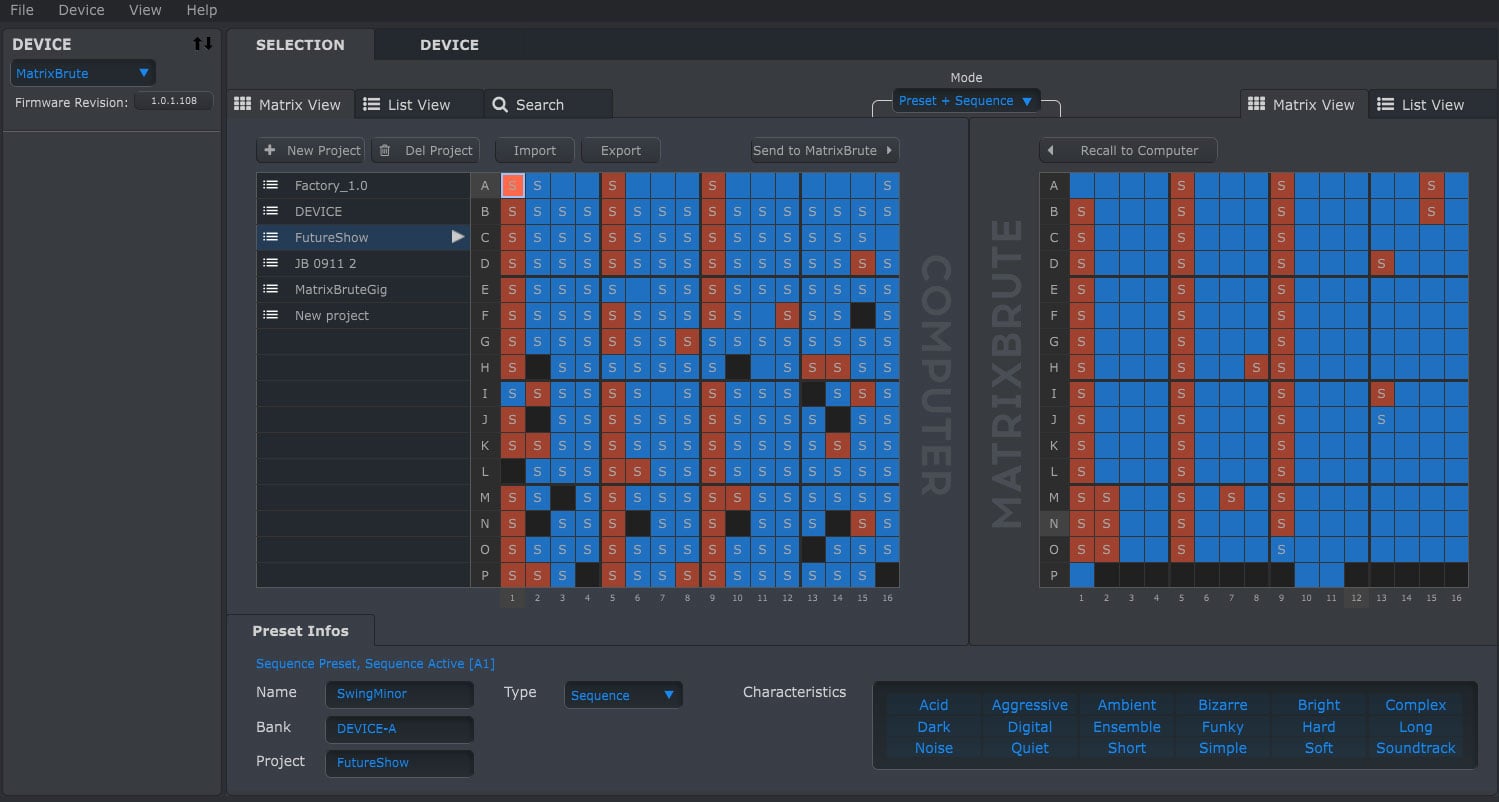
Task: Open the Search tab
Action: [548, 104]
